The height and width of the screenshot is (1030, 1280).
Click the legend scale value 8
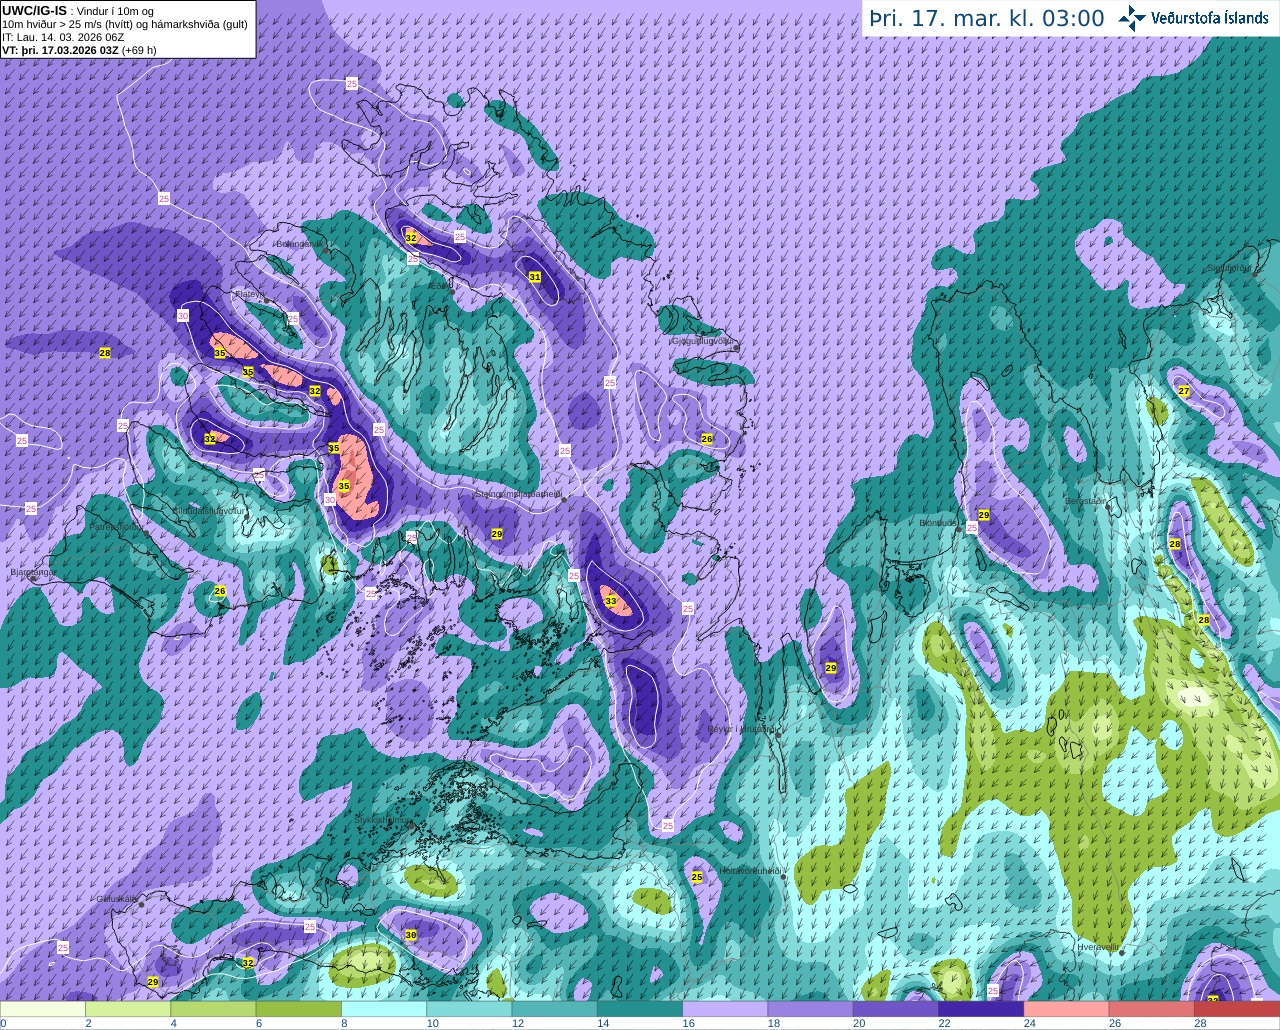pyautogui.click(x=344, y=1023)
